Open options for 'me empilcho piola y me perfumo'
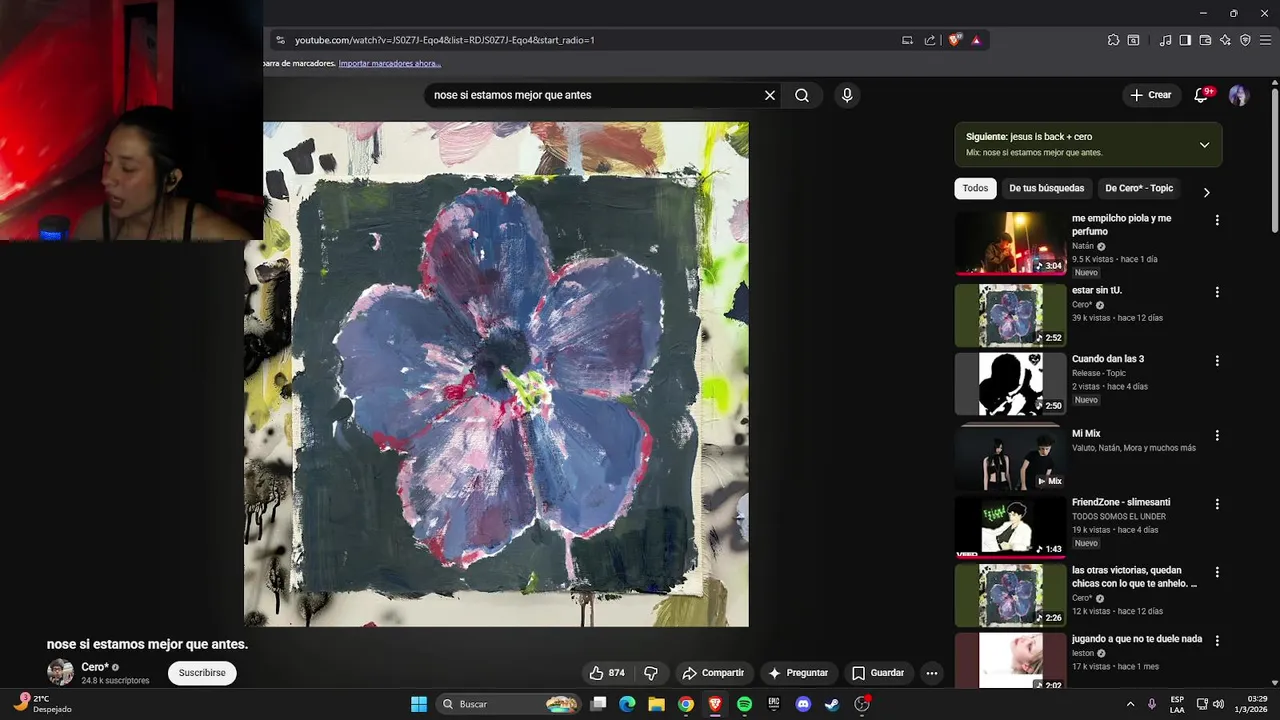The image size is (1280, 720). click(1217, 220)
